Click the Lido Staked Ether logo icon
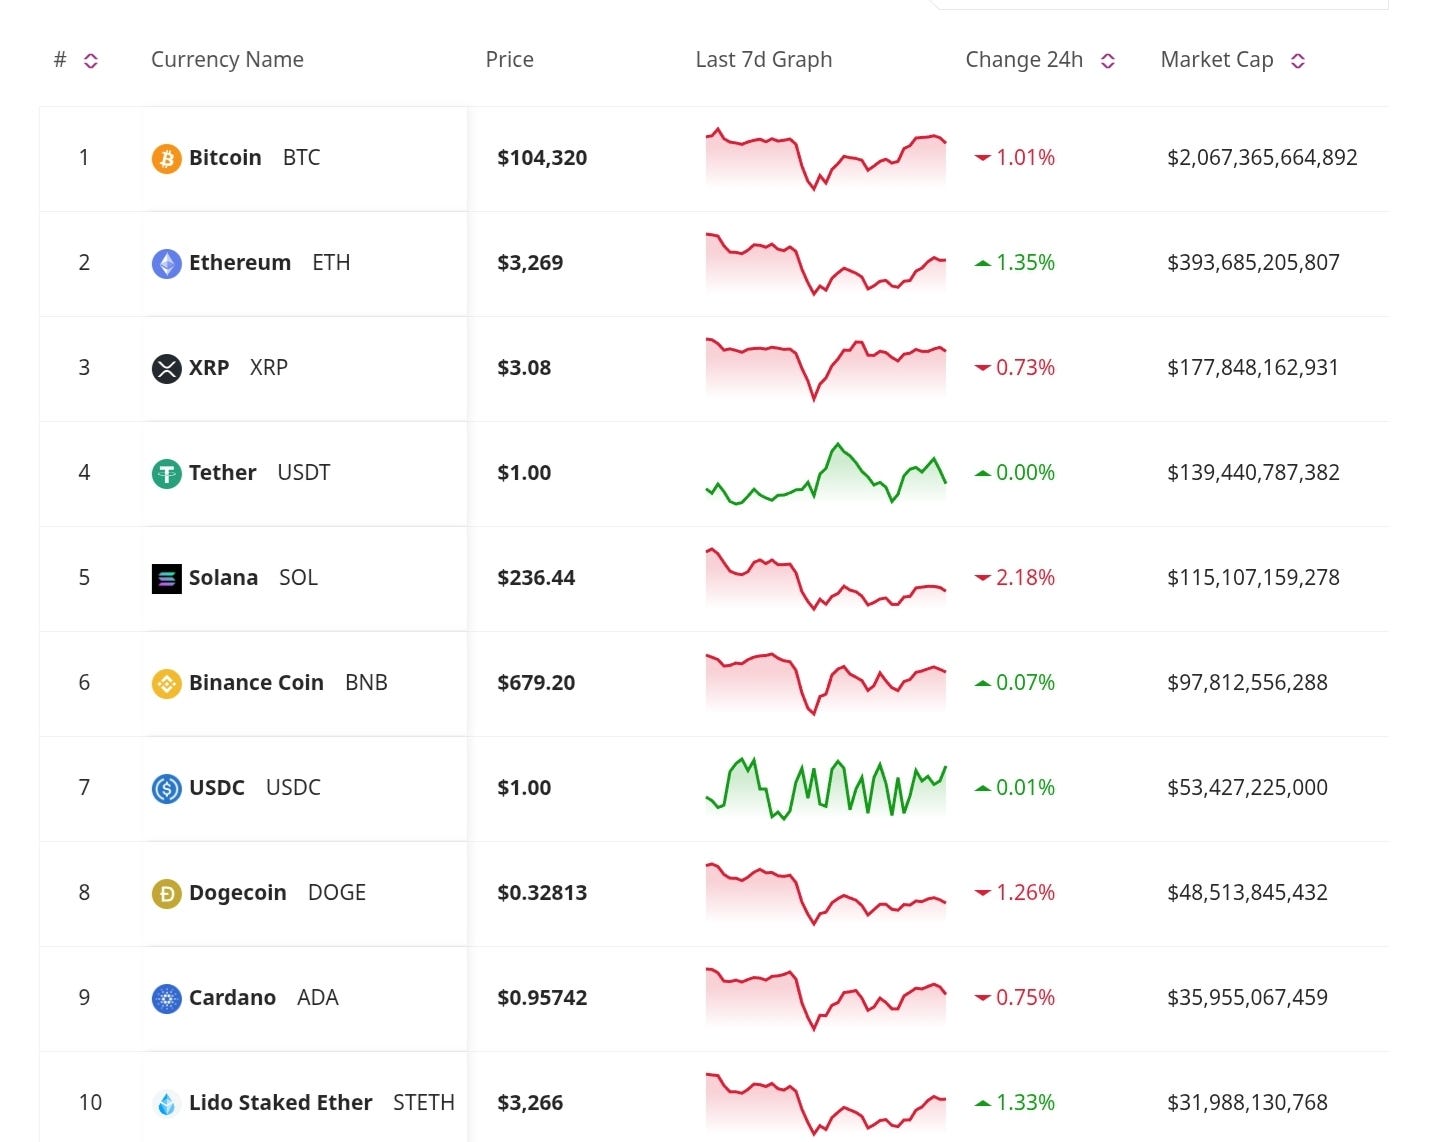The height and width of the screenshot is (1142, 1449). tap(166, 1104)
